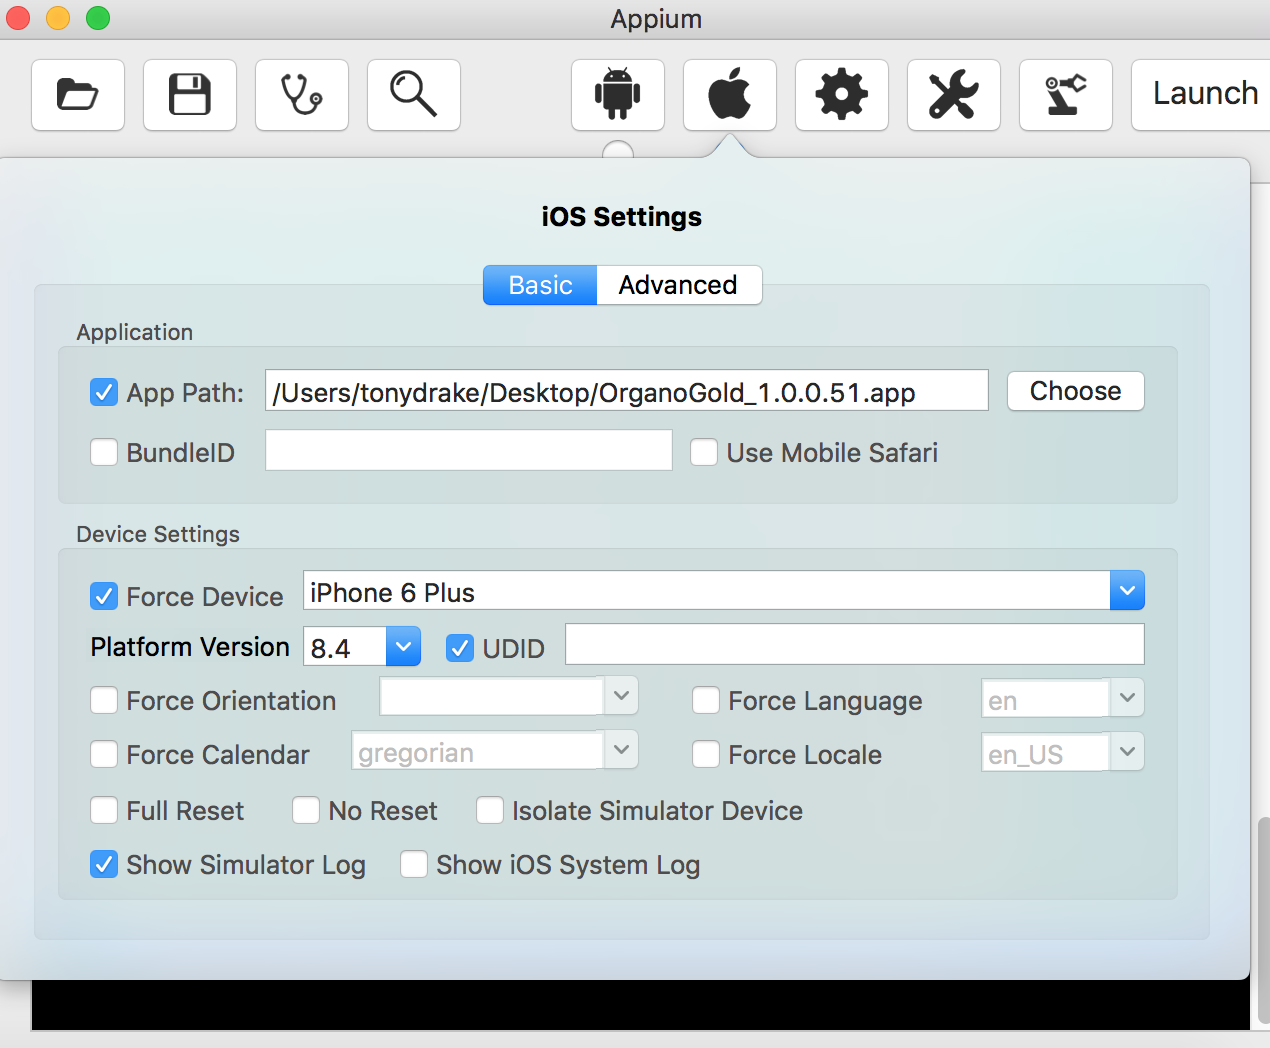The height and width of the screenshot is (1048, 1270).
Task: Click the BundleID text field
Action: click(469, 450)
